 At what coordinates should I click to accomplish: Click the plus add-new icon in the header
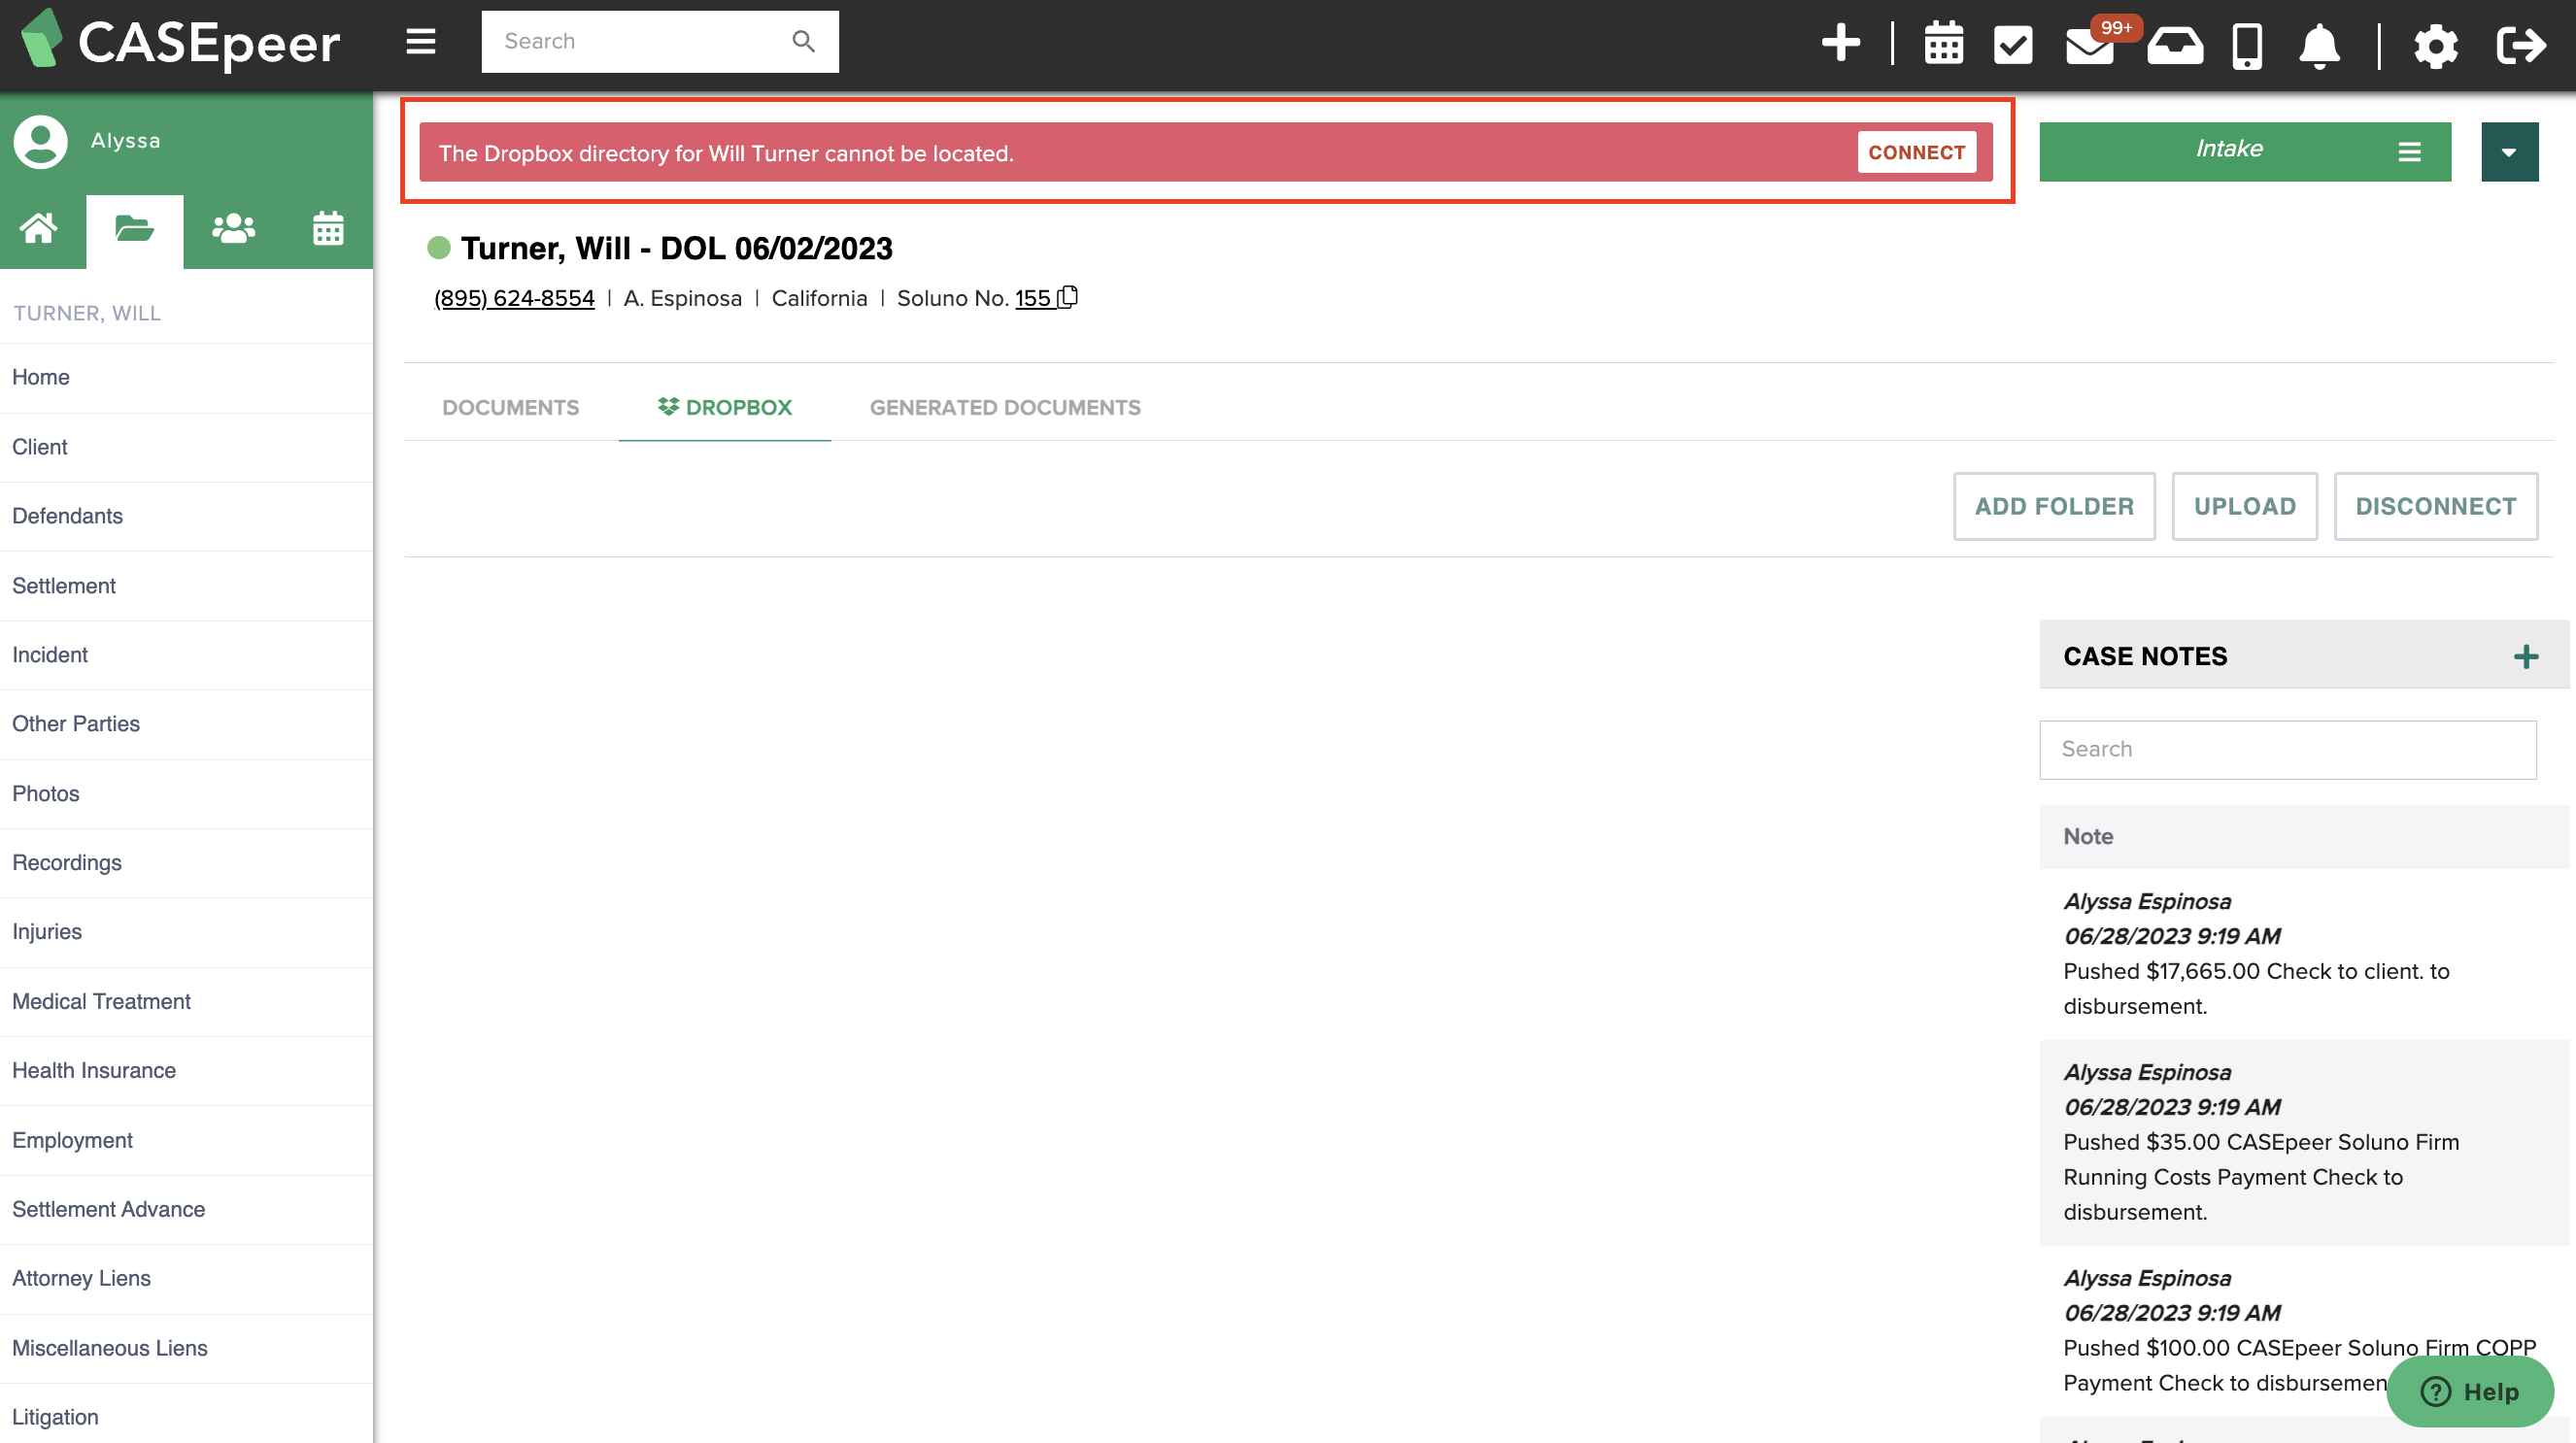[1840, 43]
